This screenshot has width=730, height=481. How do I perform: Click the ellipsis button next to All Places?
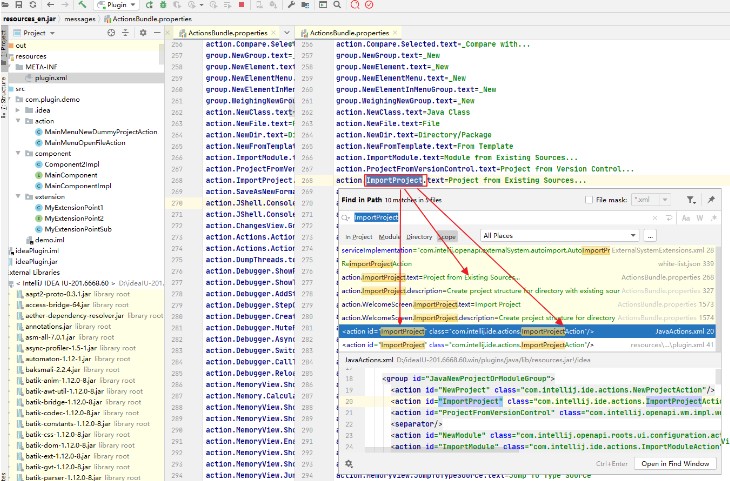[650, 236]
